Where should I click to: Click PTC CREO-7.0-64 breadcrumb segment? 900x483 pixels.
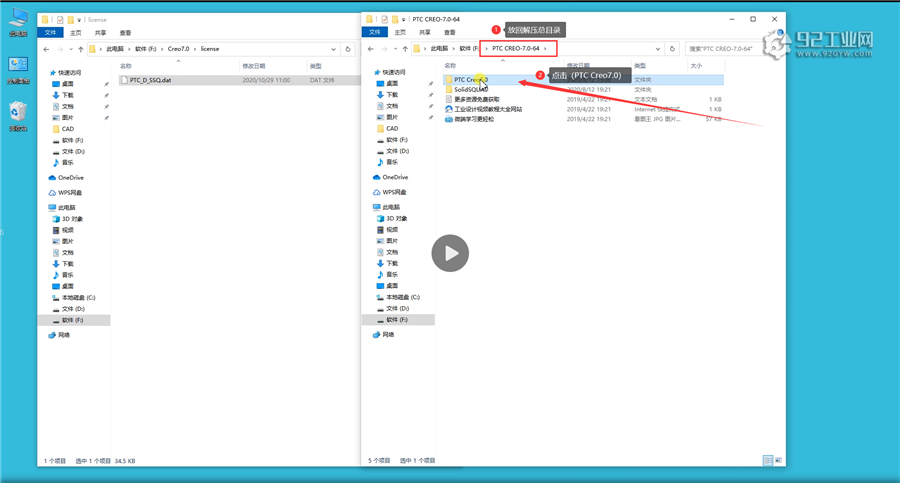pyautogui.click(x=515, y=49)
